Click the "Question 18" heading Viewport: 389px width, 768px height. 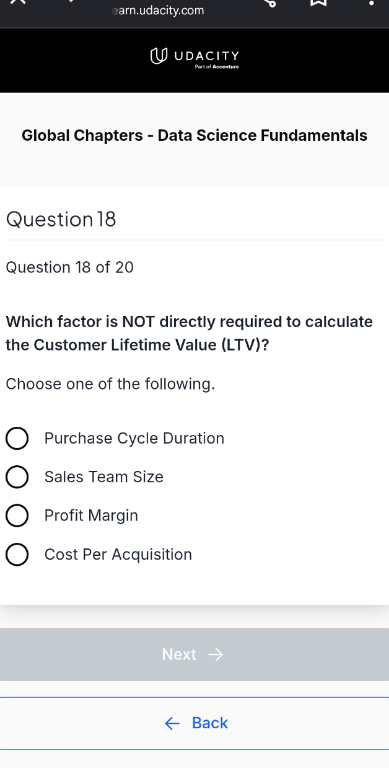[61, 219]
